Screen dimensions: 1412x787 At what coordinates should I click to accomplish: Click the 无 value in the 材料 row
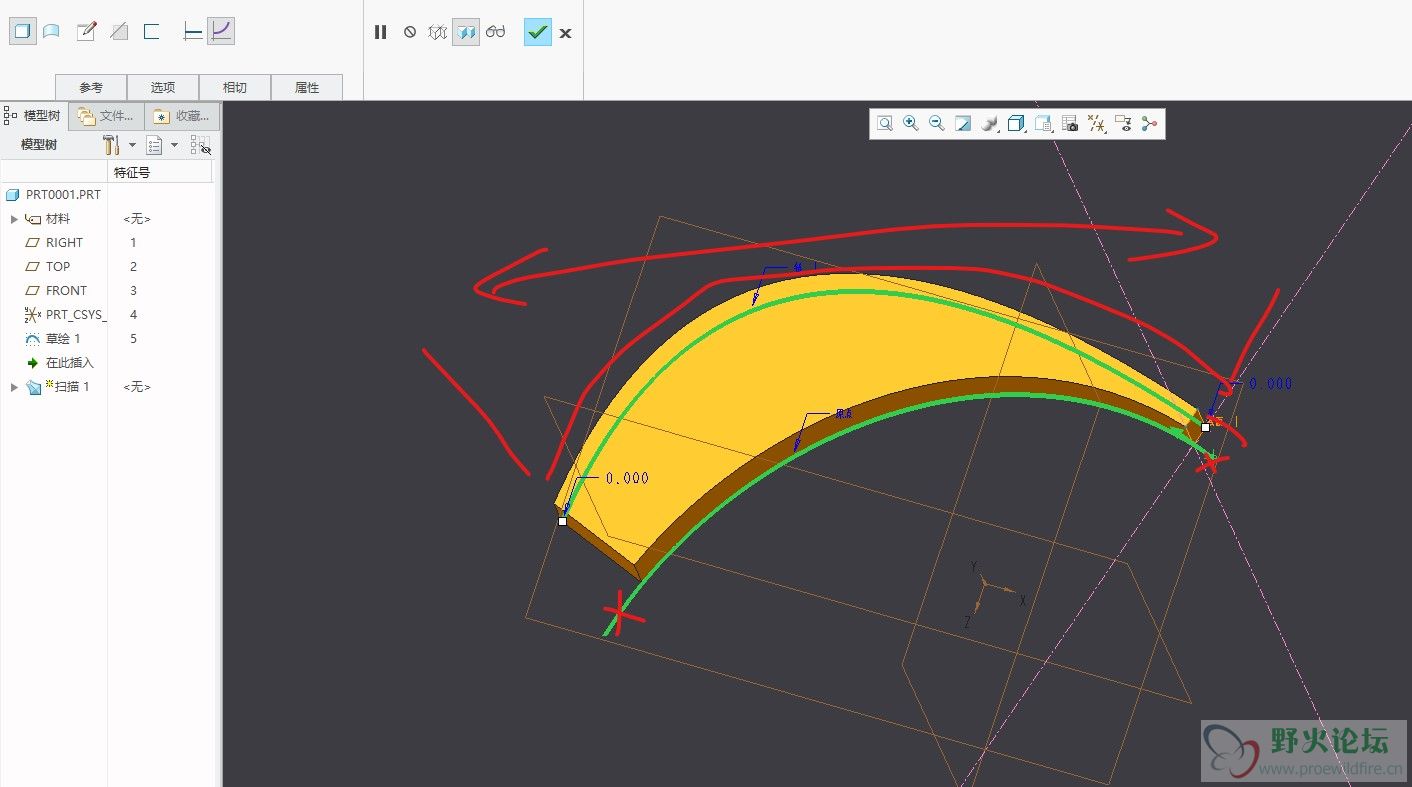pyautogui.click(x=137, y=219)
